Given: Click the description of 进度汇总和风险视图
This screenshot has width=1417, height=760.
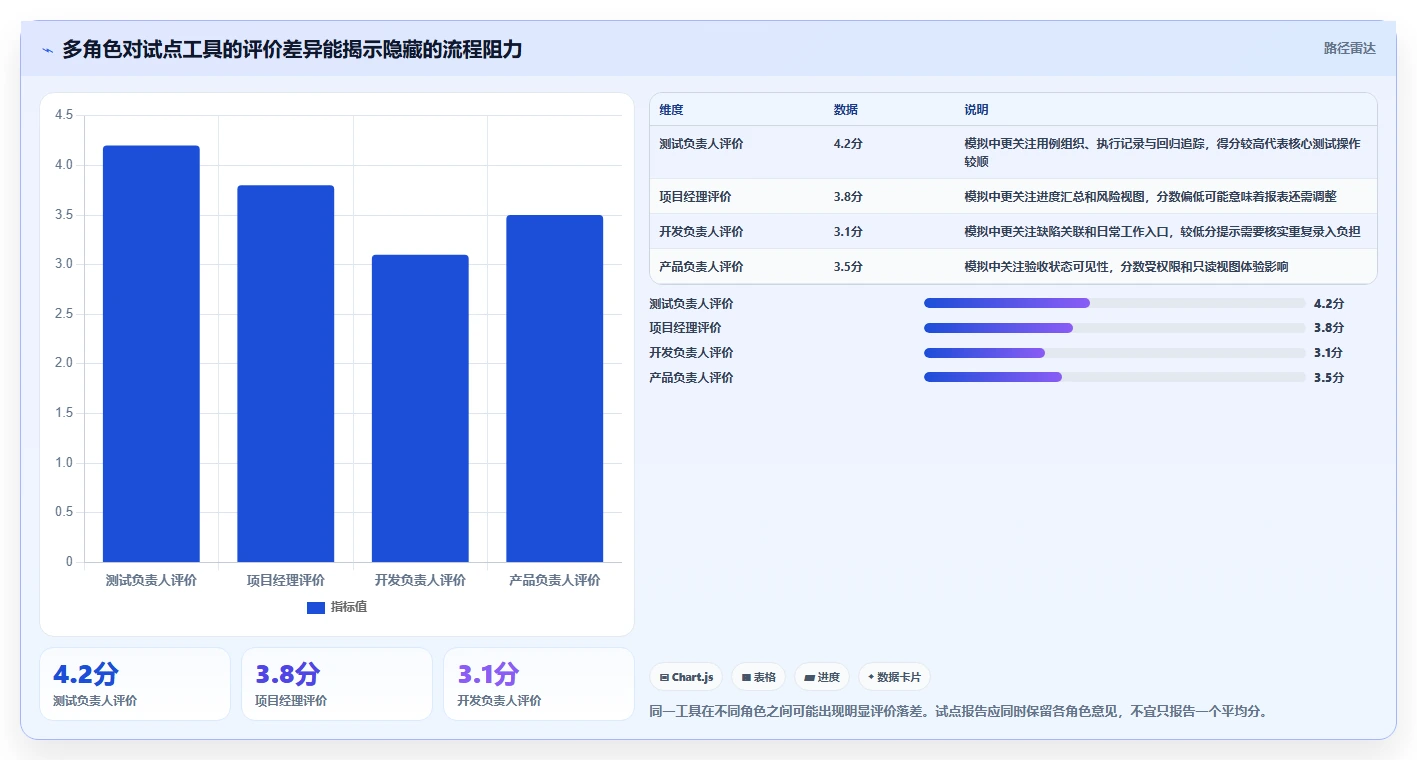Looking at the screenshot, I should point(1150,197).
